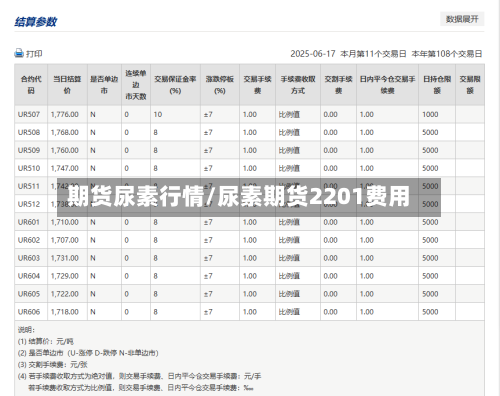Viewport: 500px width, 396px height.
Task: Select the text 本年第108个交易日
Action: tap(447, 54)
